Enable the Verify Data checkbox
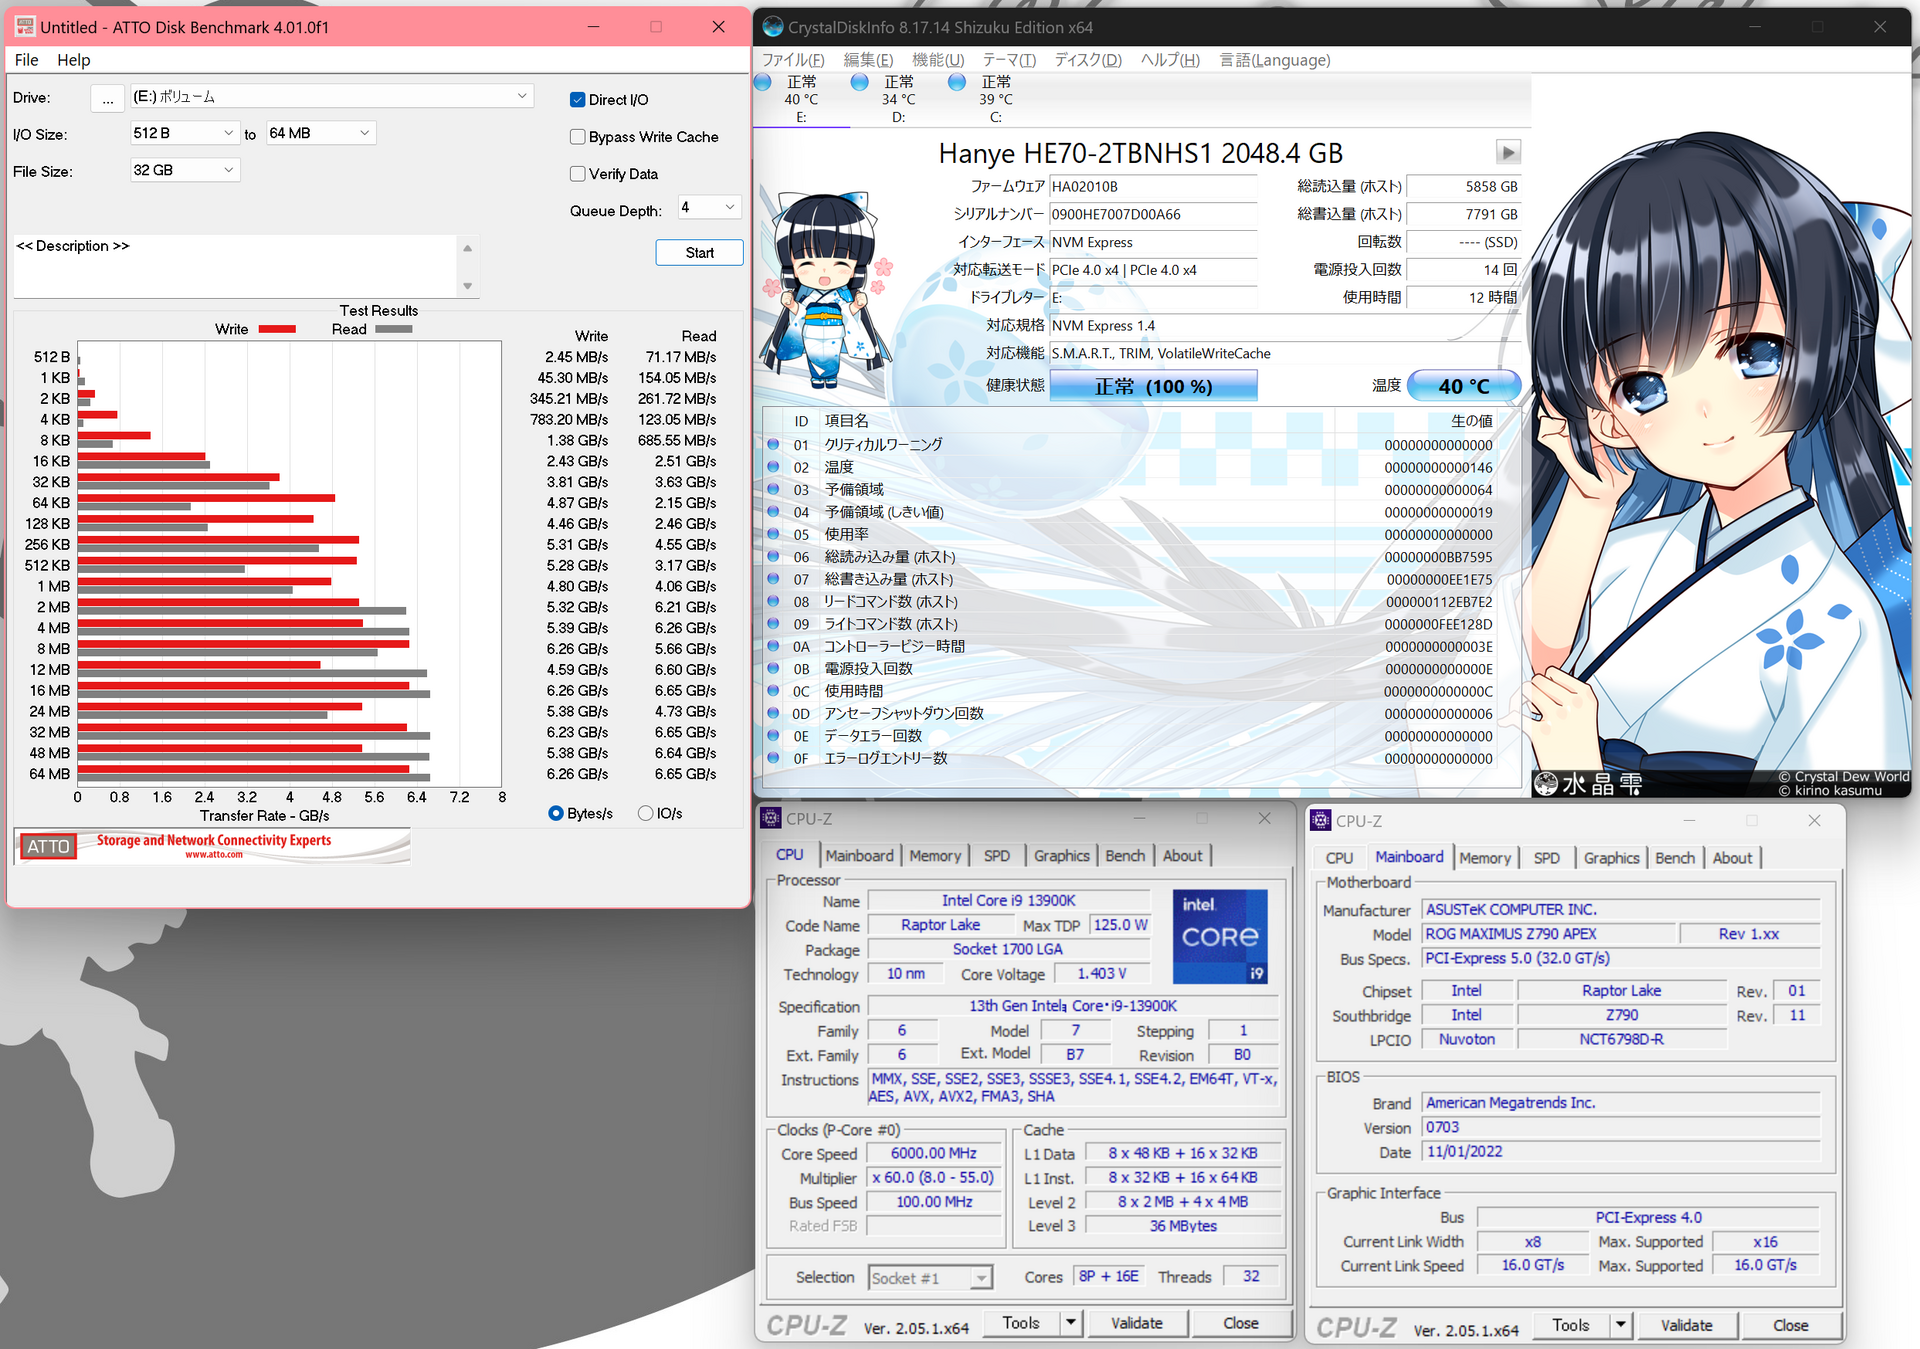This screenshot has width=1920, height=1349. coord(577,173)
